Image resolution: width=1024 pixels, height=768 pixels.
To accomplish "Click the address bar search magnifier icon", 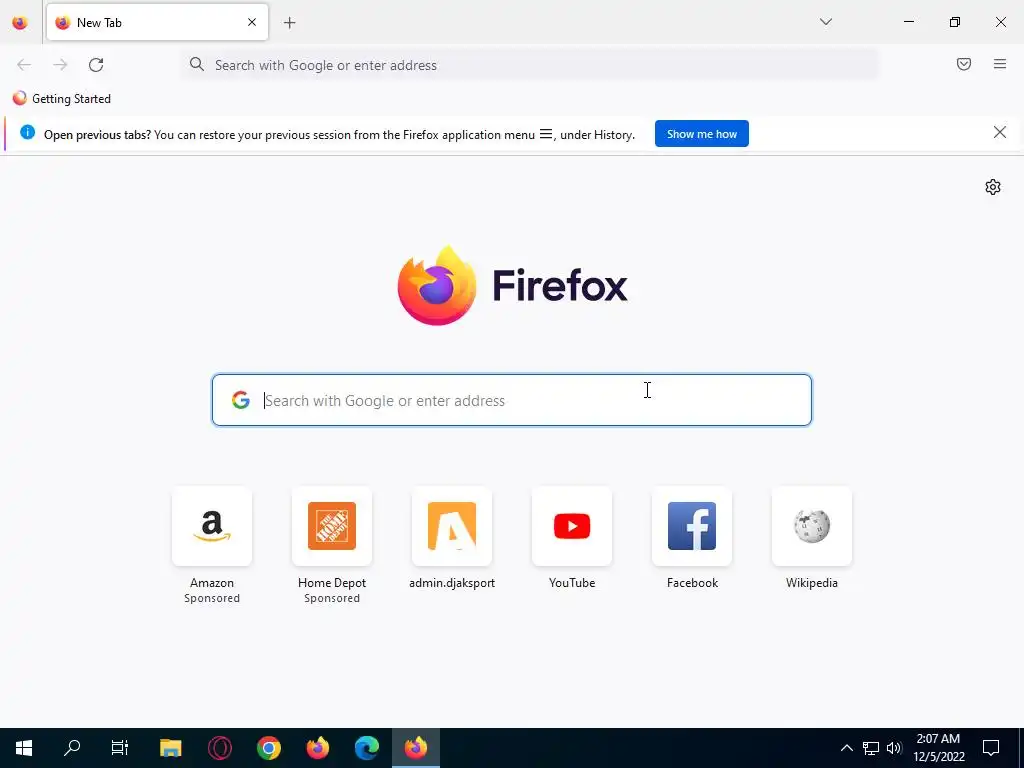I will point(197,64).
